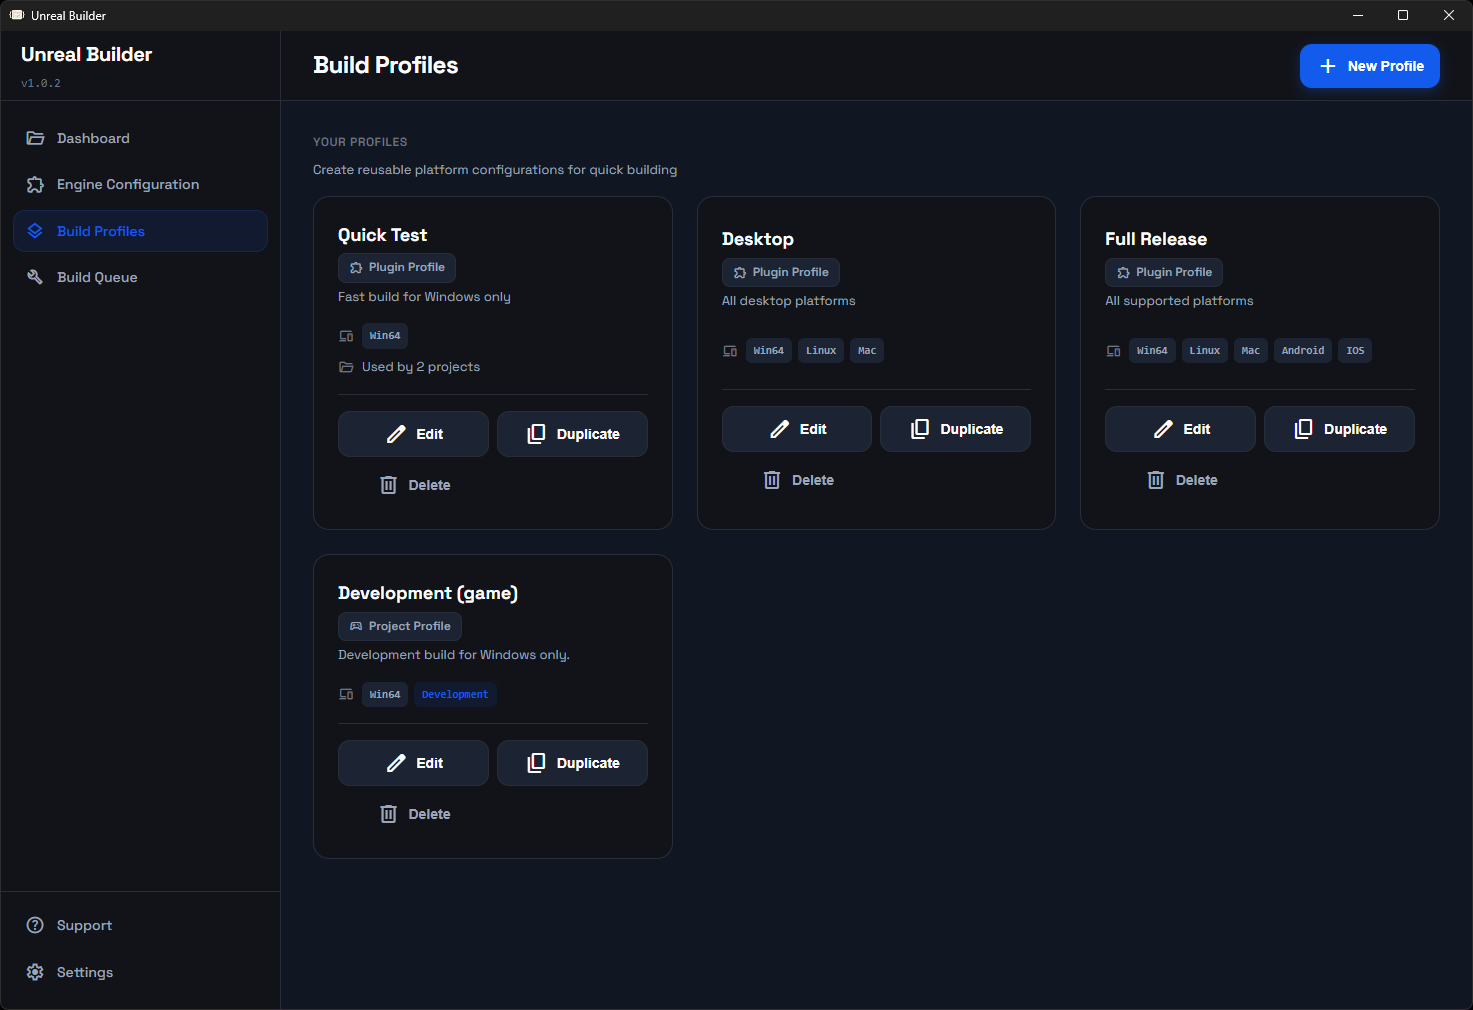The image size is (1473, 1010).
Task: Click the Plugin Profile badge on Quick Test
Action: 397,267
